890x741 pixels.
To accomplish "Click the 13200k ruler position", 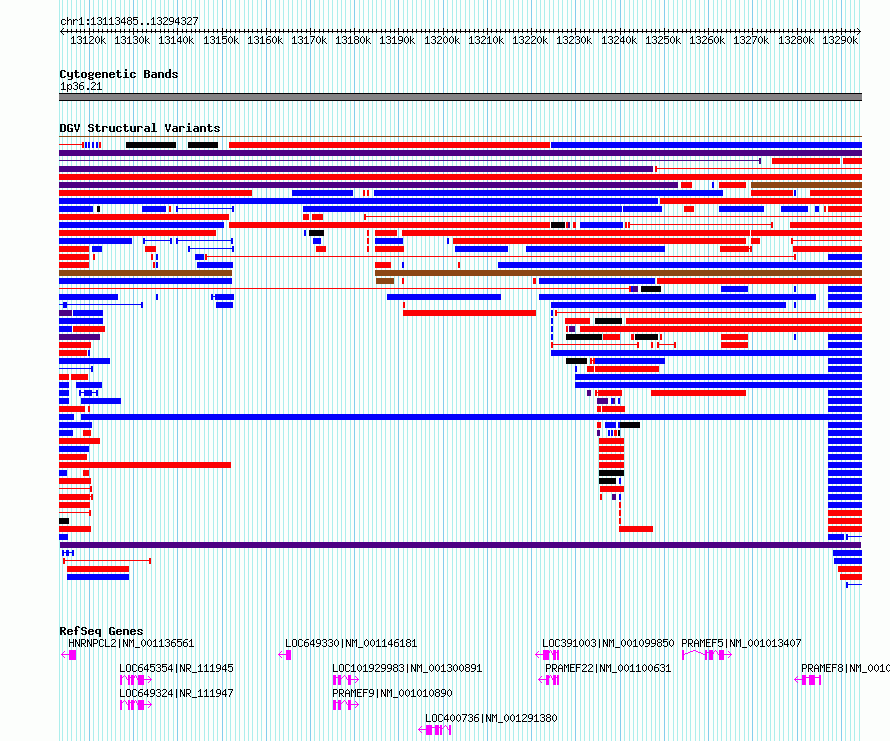I will (x=442, y=40).
